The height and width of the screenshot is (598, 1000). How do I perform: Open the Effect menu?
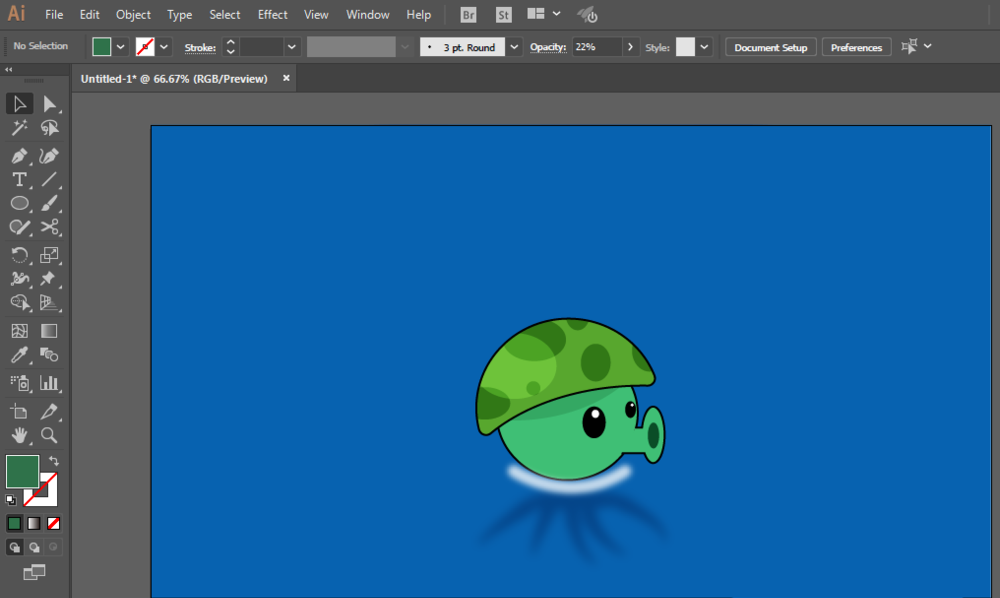[x=272, y=15]
